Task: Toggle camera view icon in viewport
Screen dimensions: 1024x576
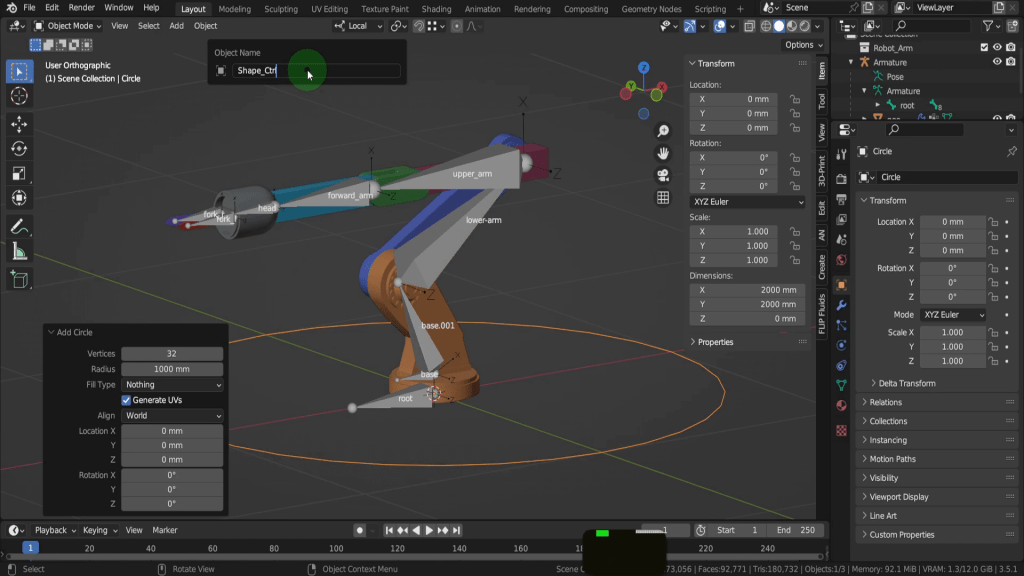Action: (663, 175)
